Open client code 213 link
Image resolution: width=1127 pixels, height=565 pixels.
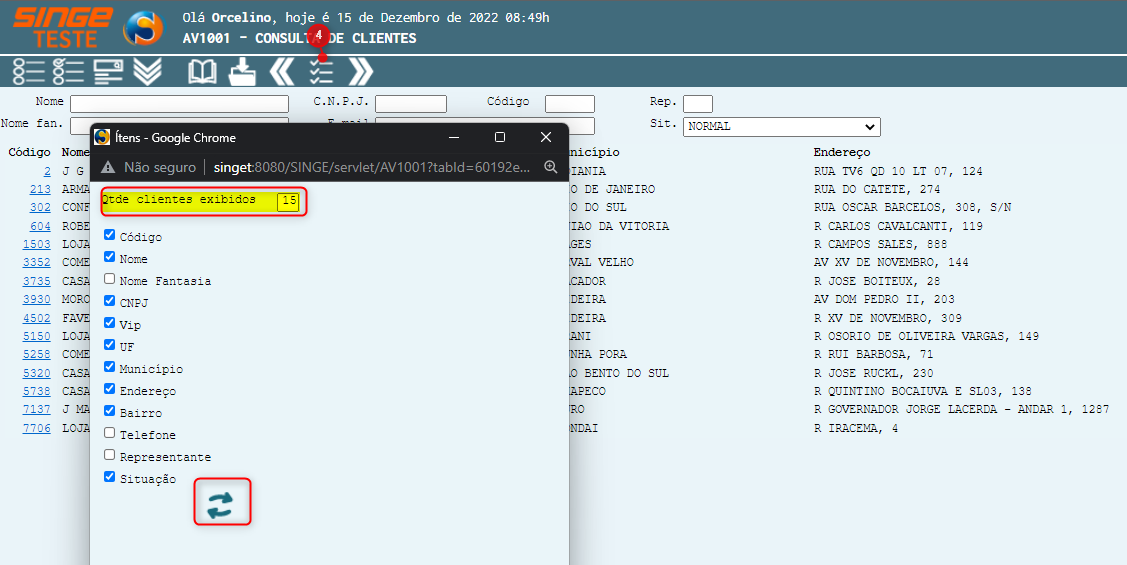pyautogui.click(x=40, y=189)
